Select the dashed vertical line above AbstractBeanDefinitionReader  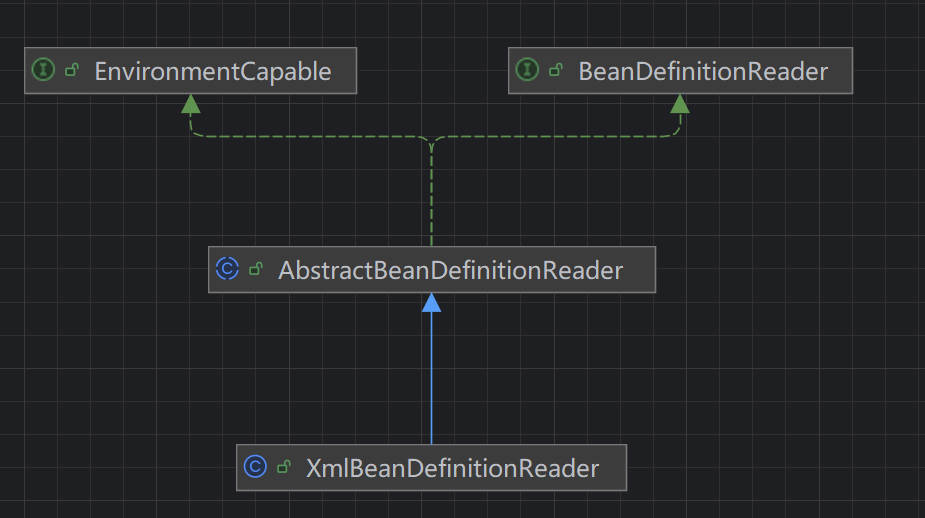click(431, 200)
